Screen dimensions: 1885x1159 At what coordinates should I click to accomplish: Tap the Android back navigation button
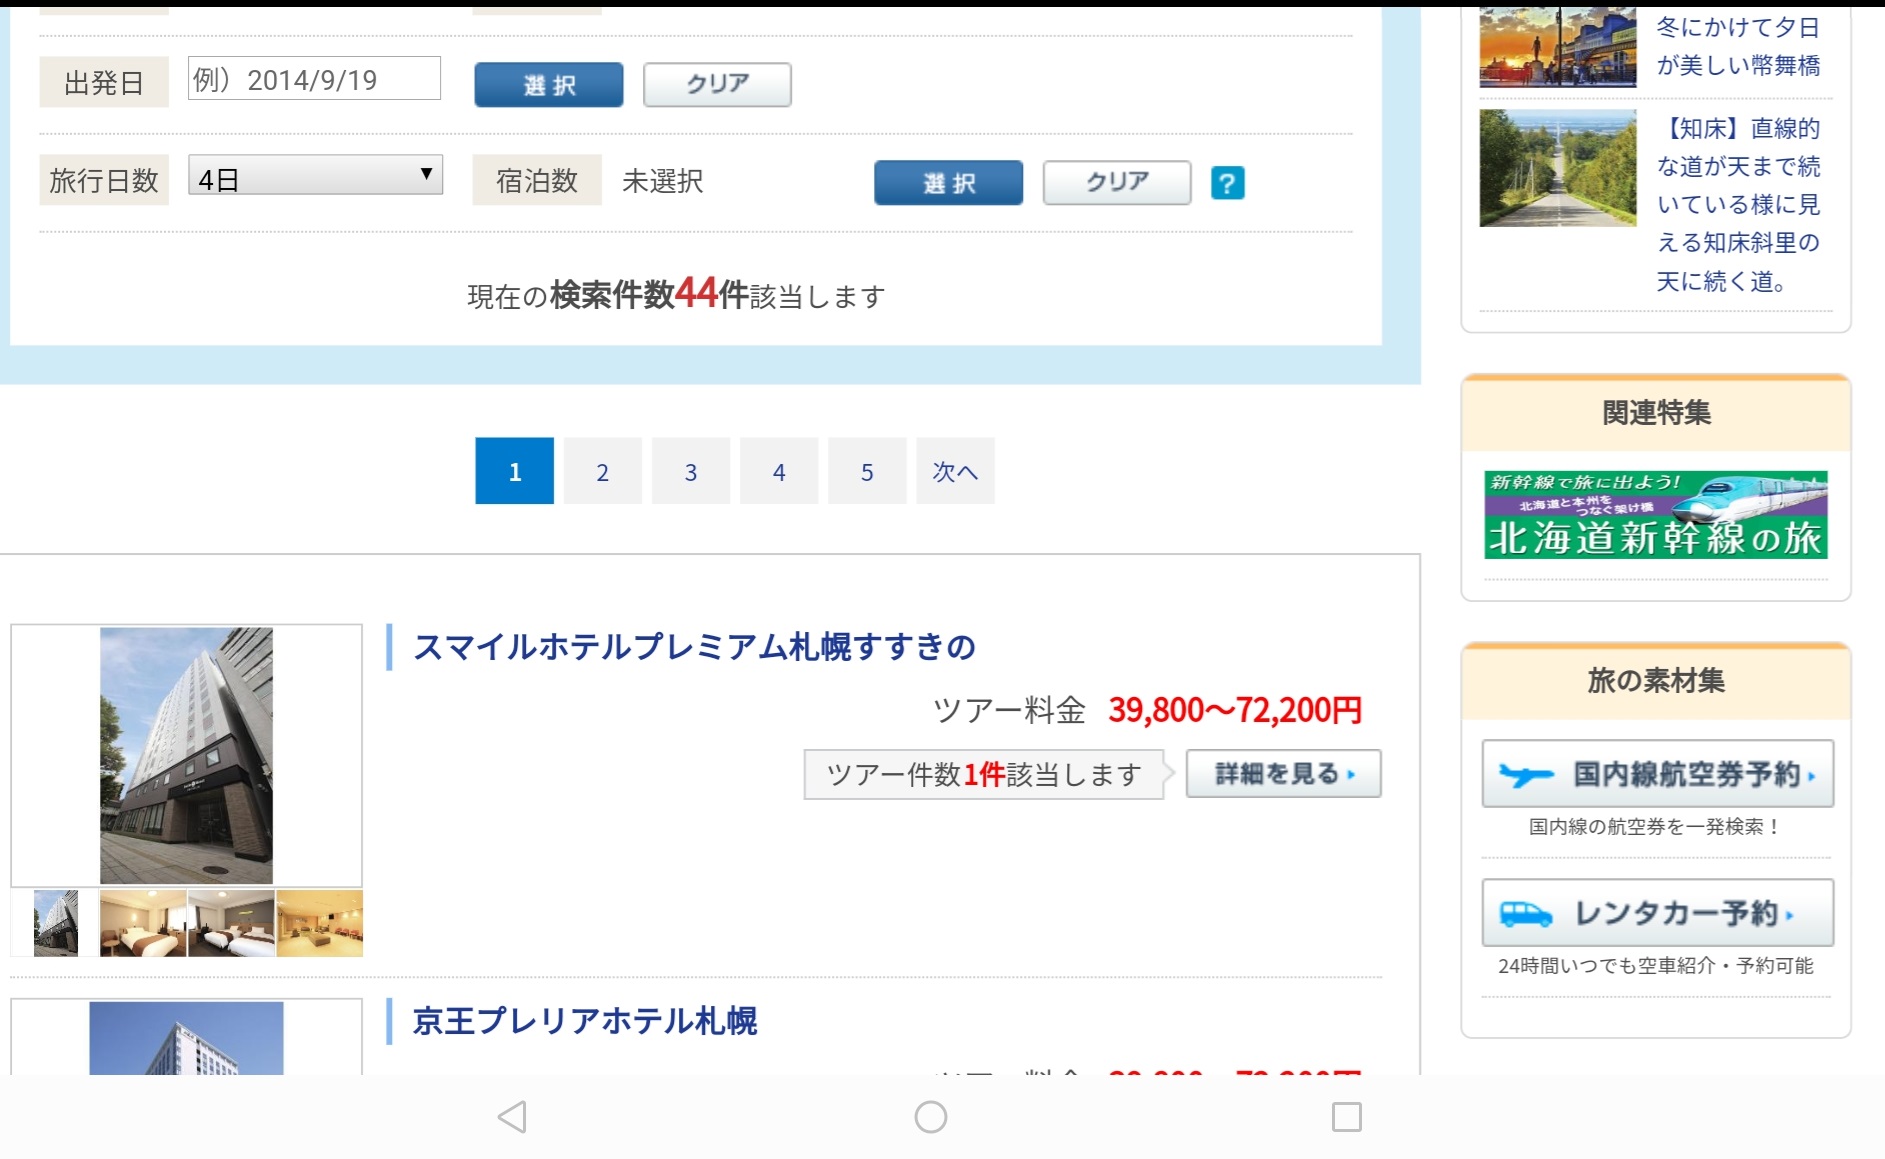coord(512,1116)
